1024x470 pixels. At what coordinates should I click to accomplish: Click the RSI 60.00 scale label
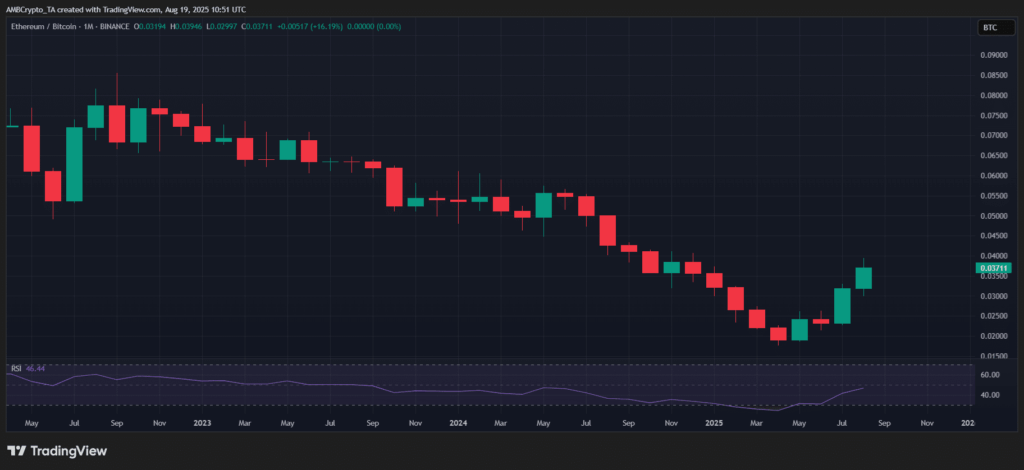[x=988, y=375]
